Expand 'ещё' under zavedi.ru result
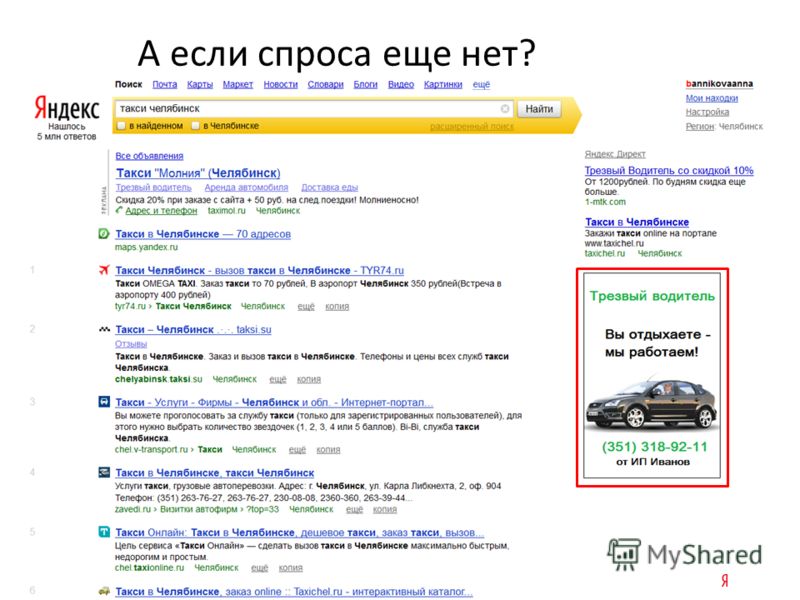 click(x=355, y=510)
